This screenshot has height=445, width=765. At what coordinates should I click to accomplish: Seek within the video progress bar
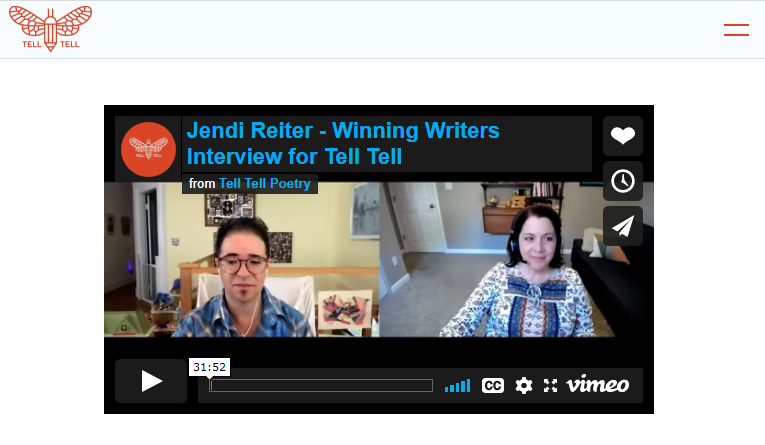321,385
